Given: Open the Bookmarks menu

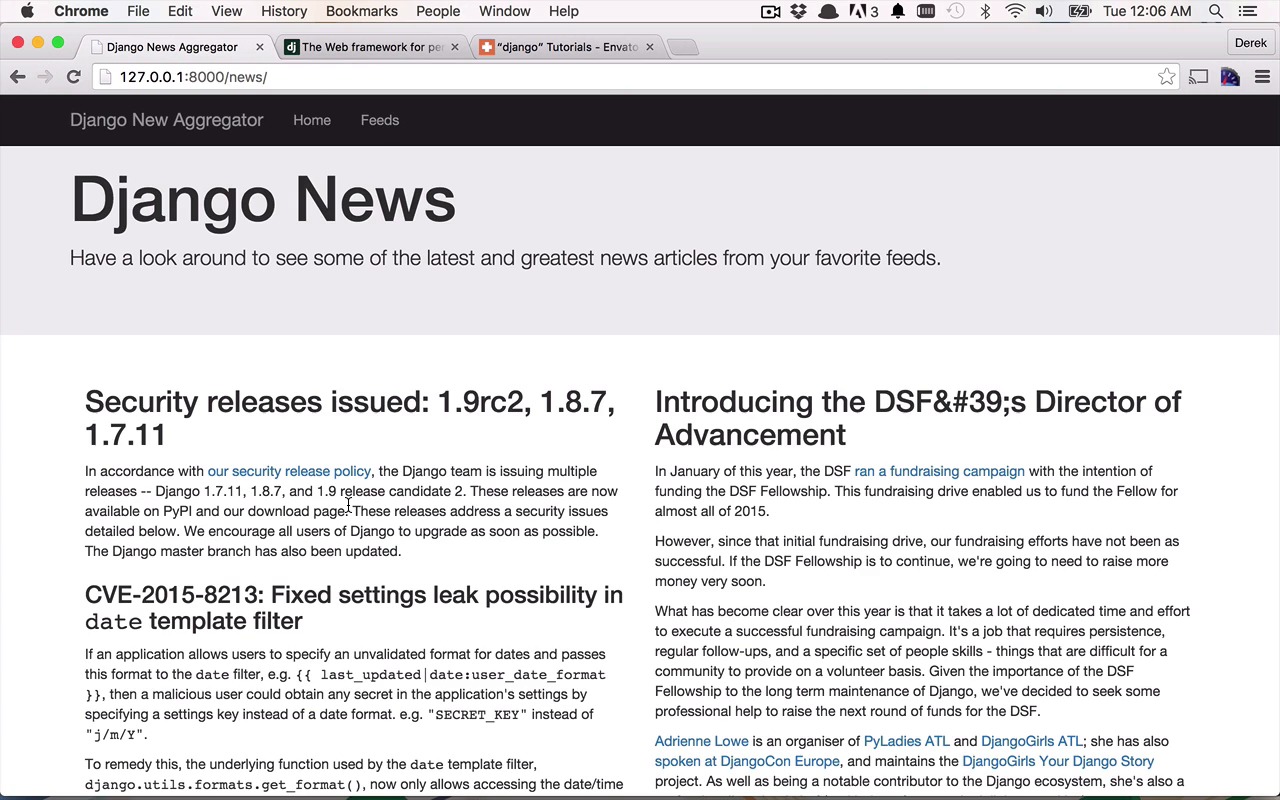Looking at the screenshot, I should (362, 11).
